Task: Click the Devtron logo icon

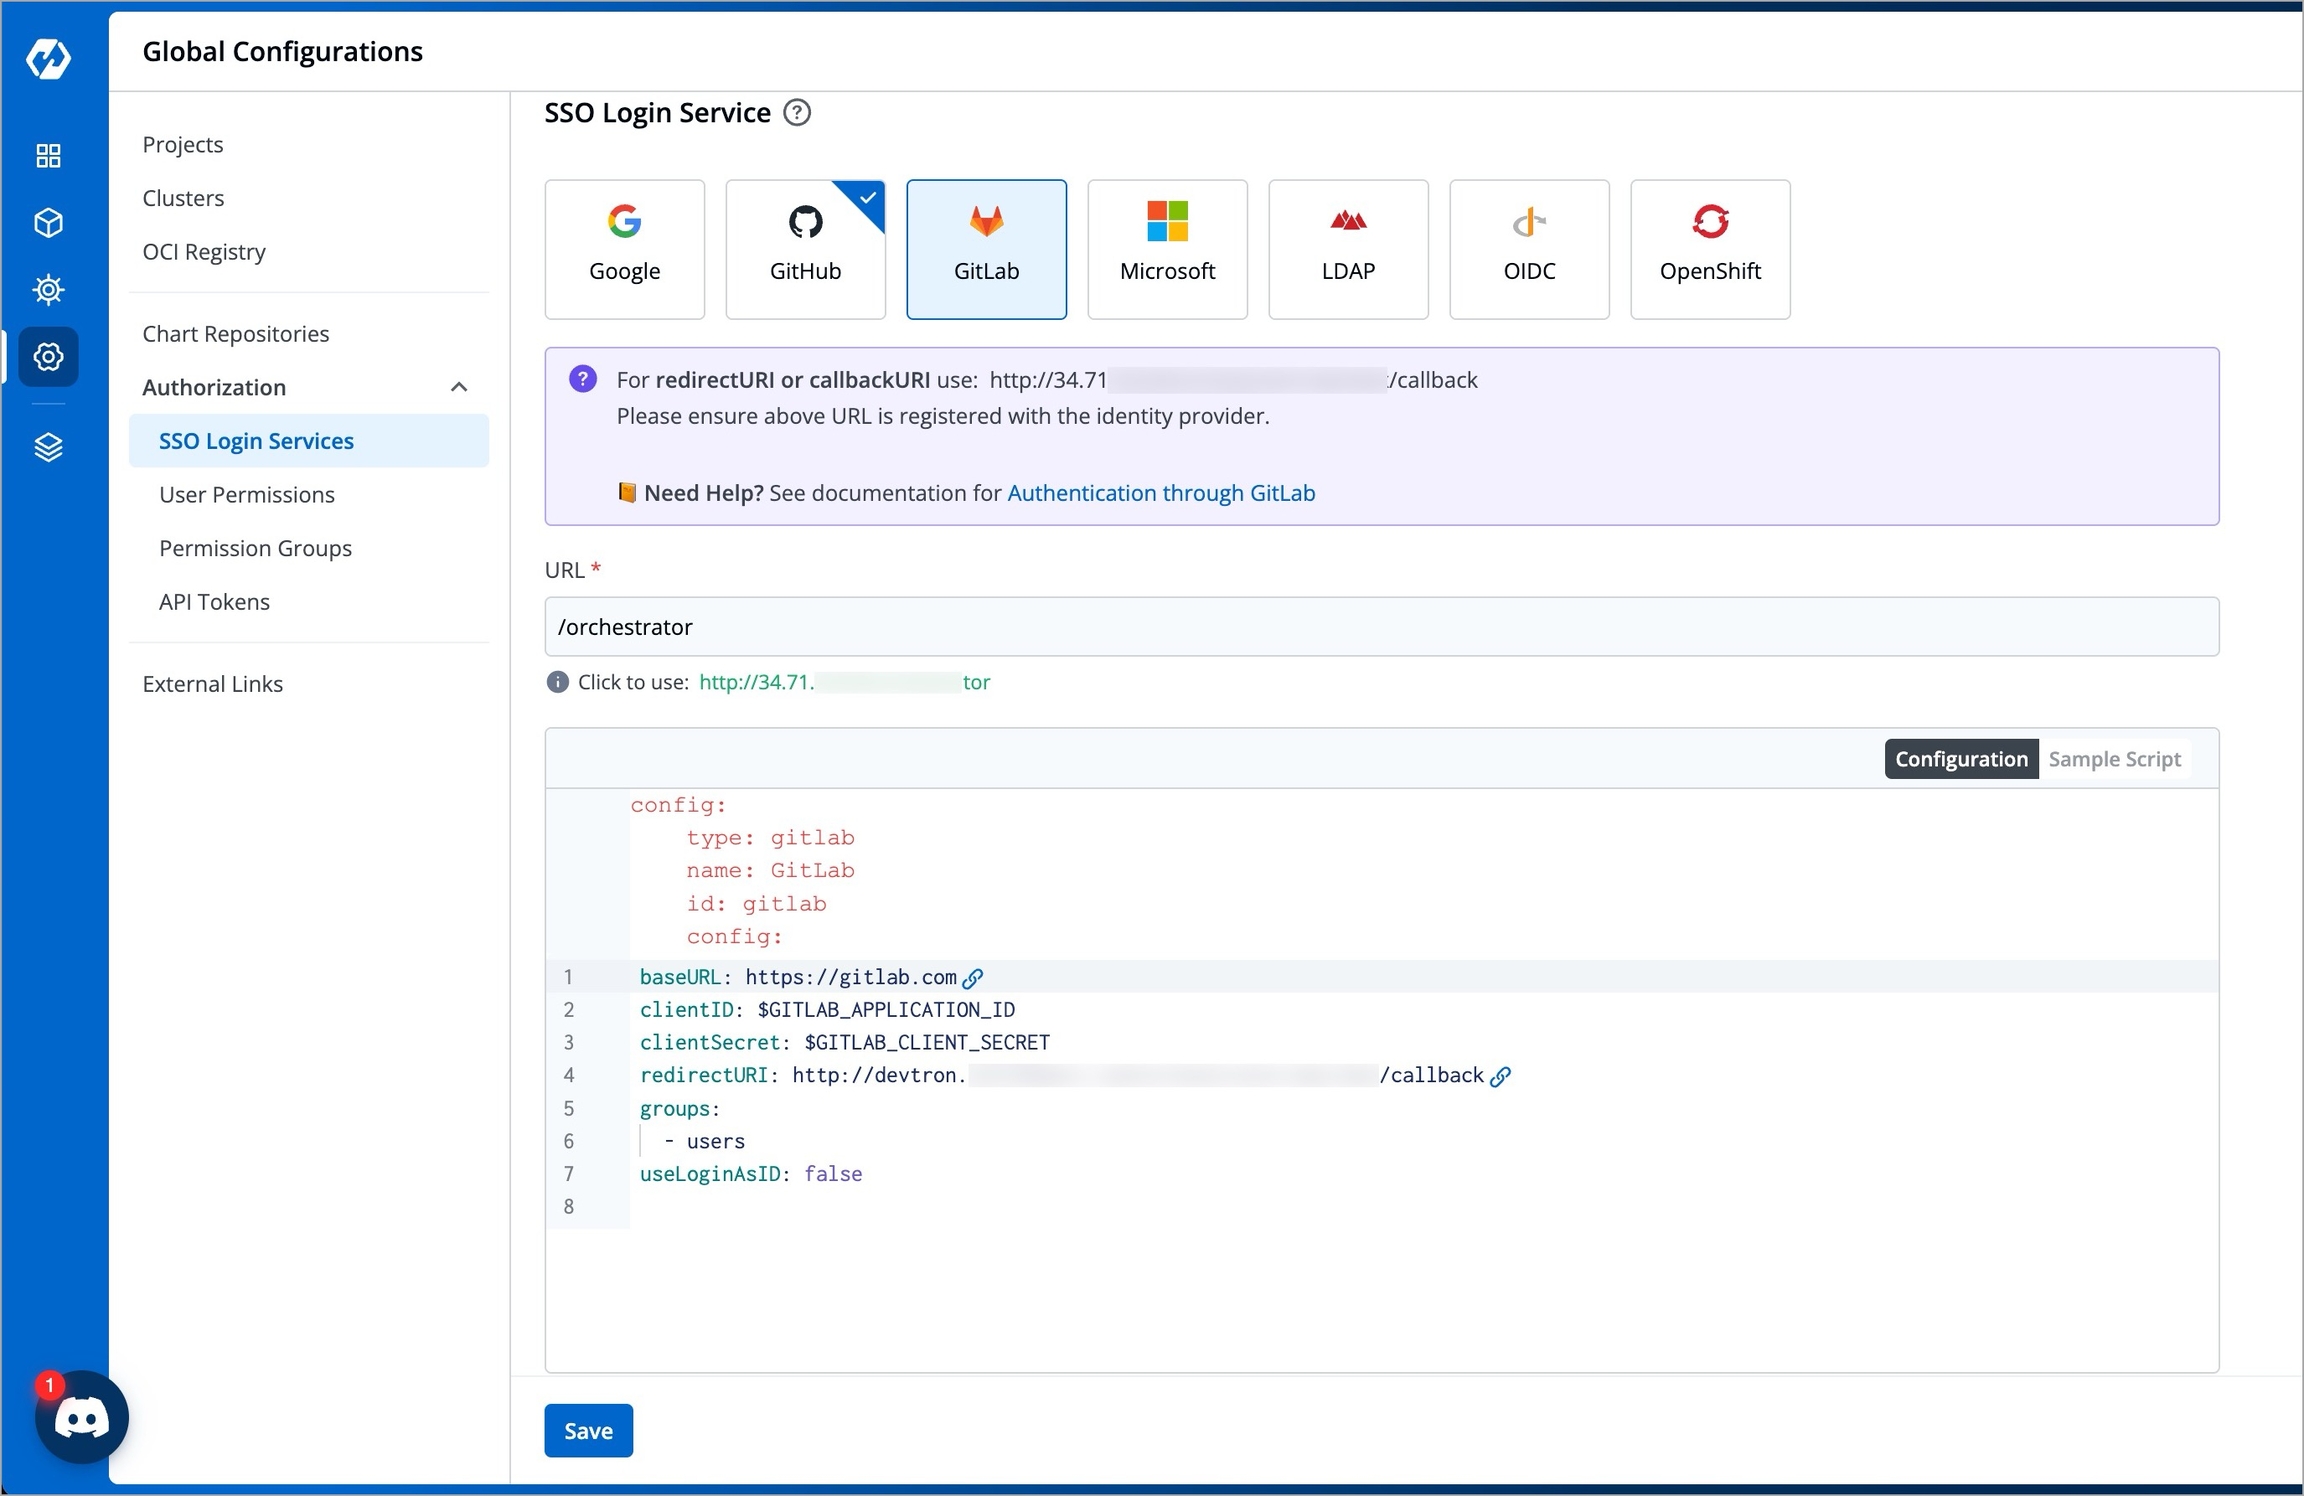Action: 48,59
